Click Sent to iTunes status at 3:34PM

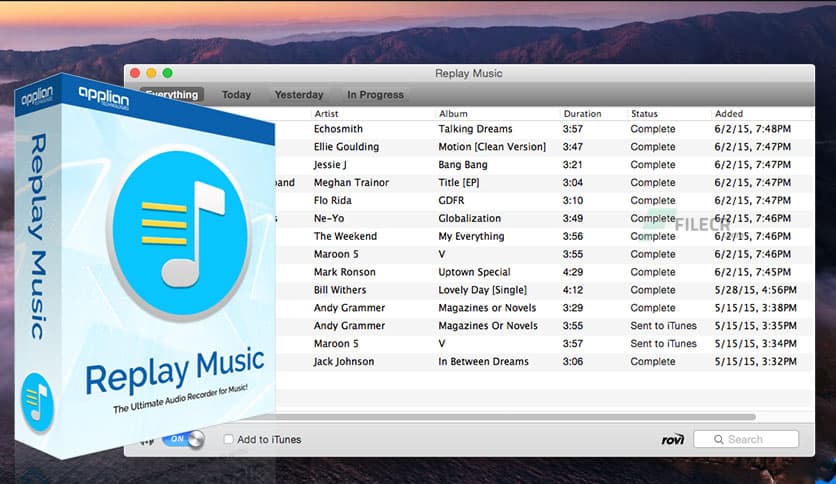(x=663, y=344)
